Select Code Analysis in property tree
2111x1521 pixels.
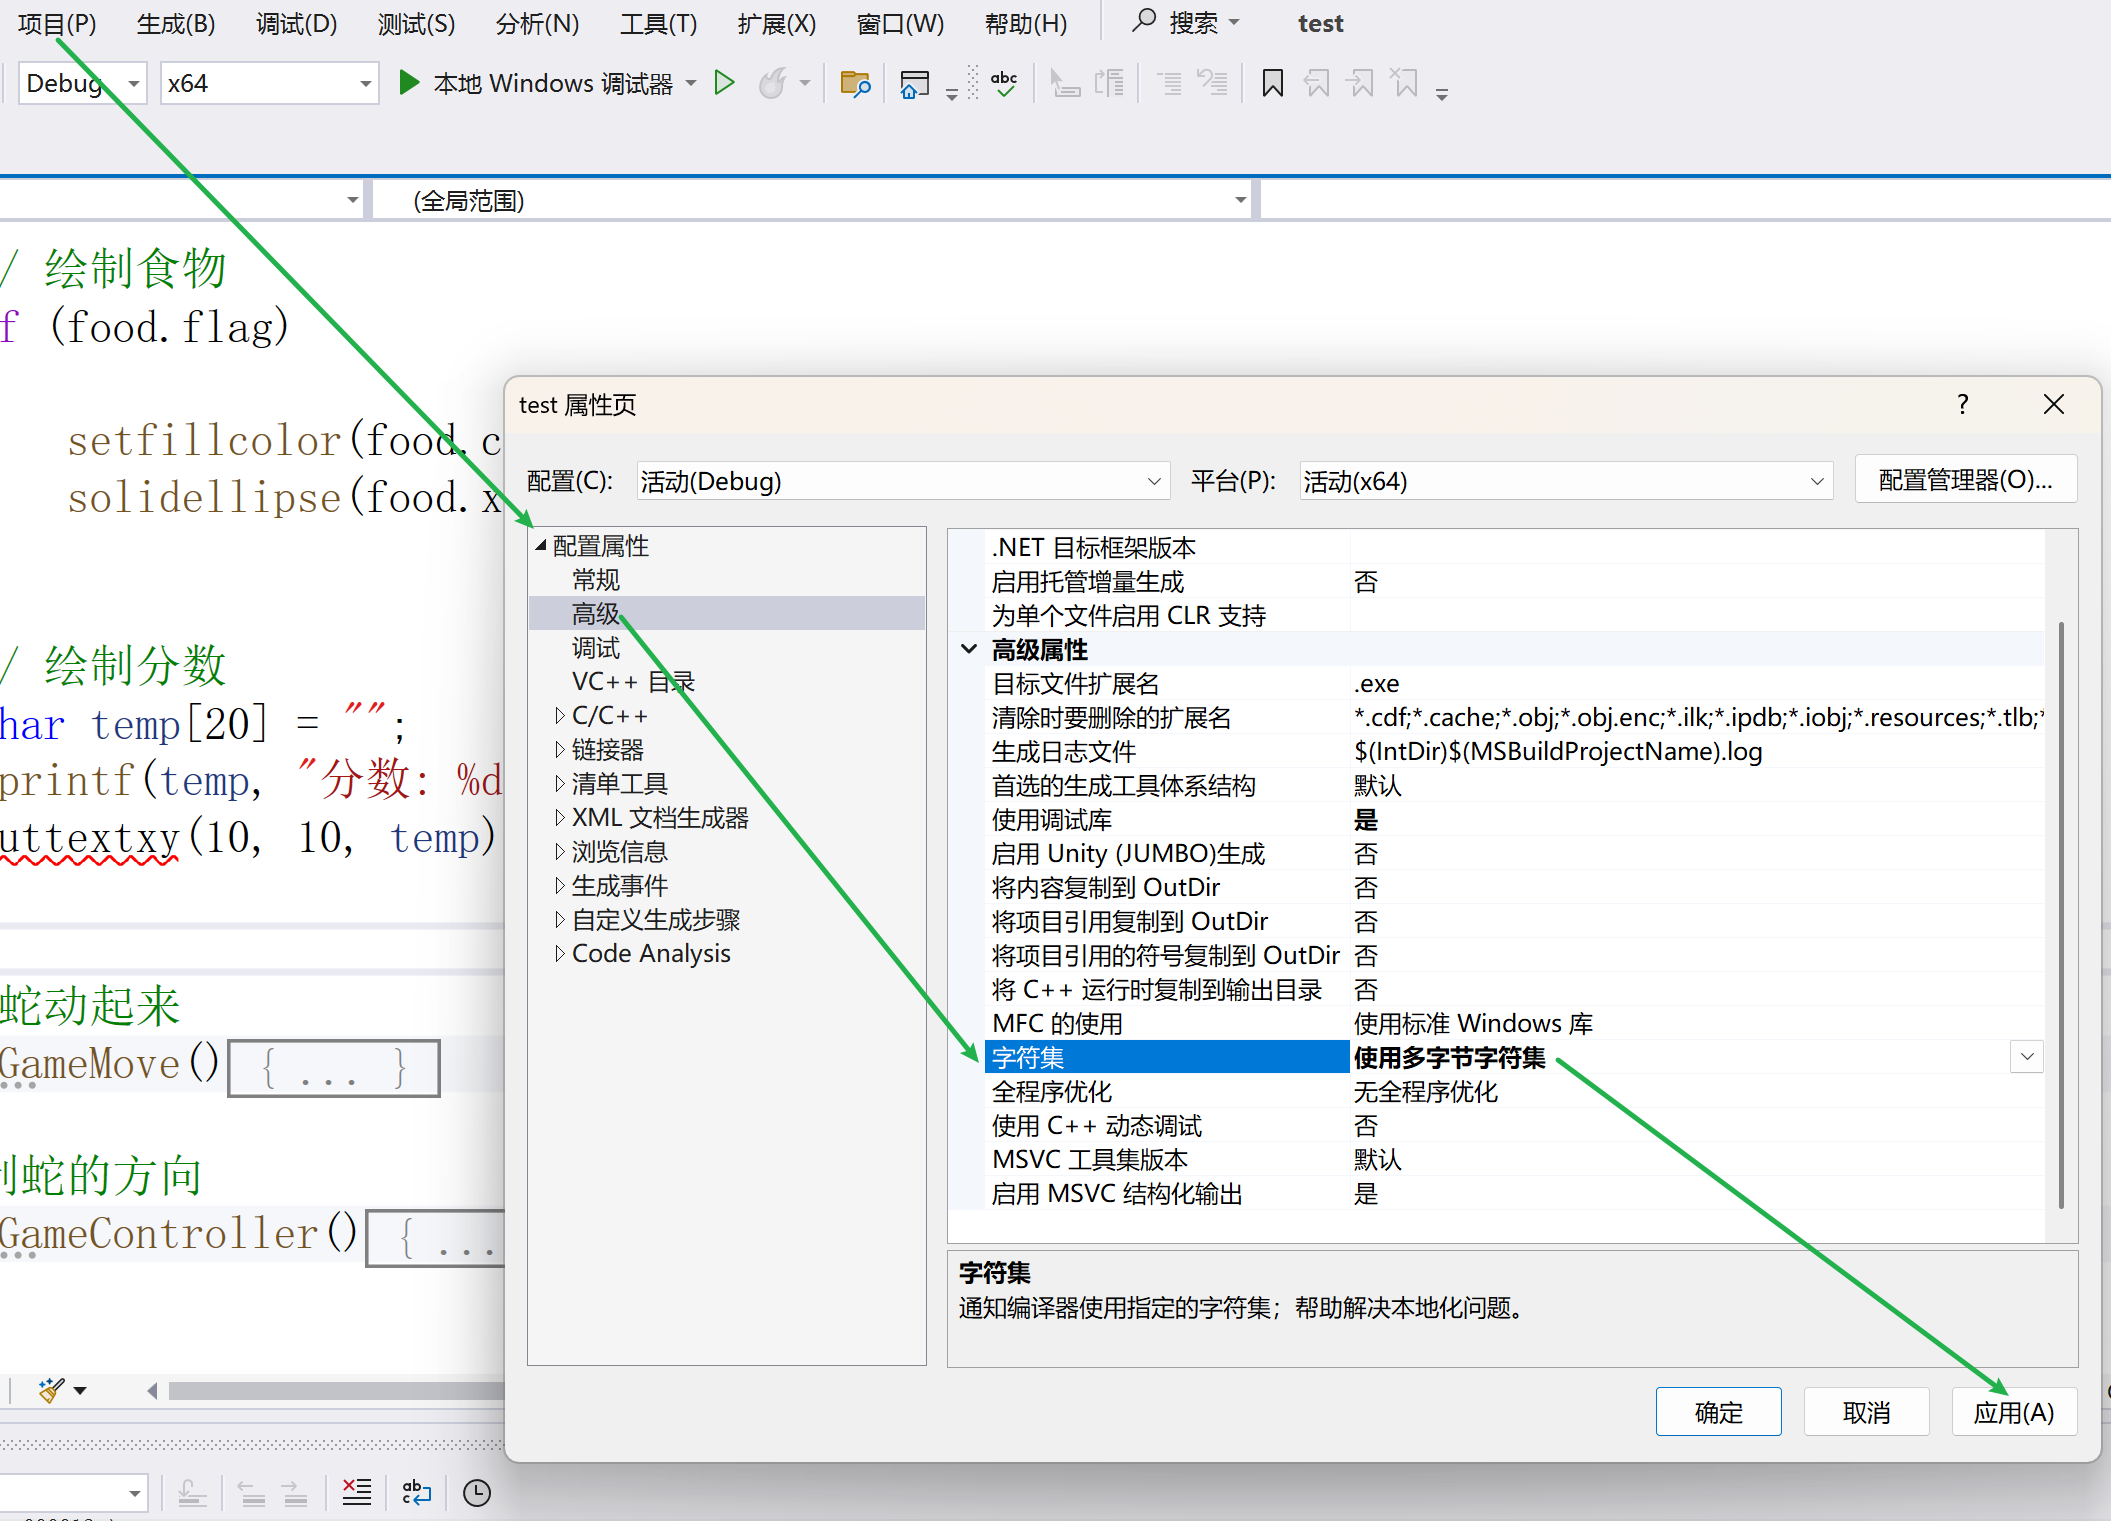pyautogui.click(x=651, y=953)
